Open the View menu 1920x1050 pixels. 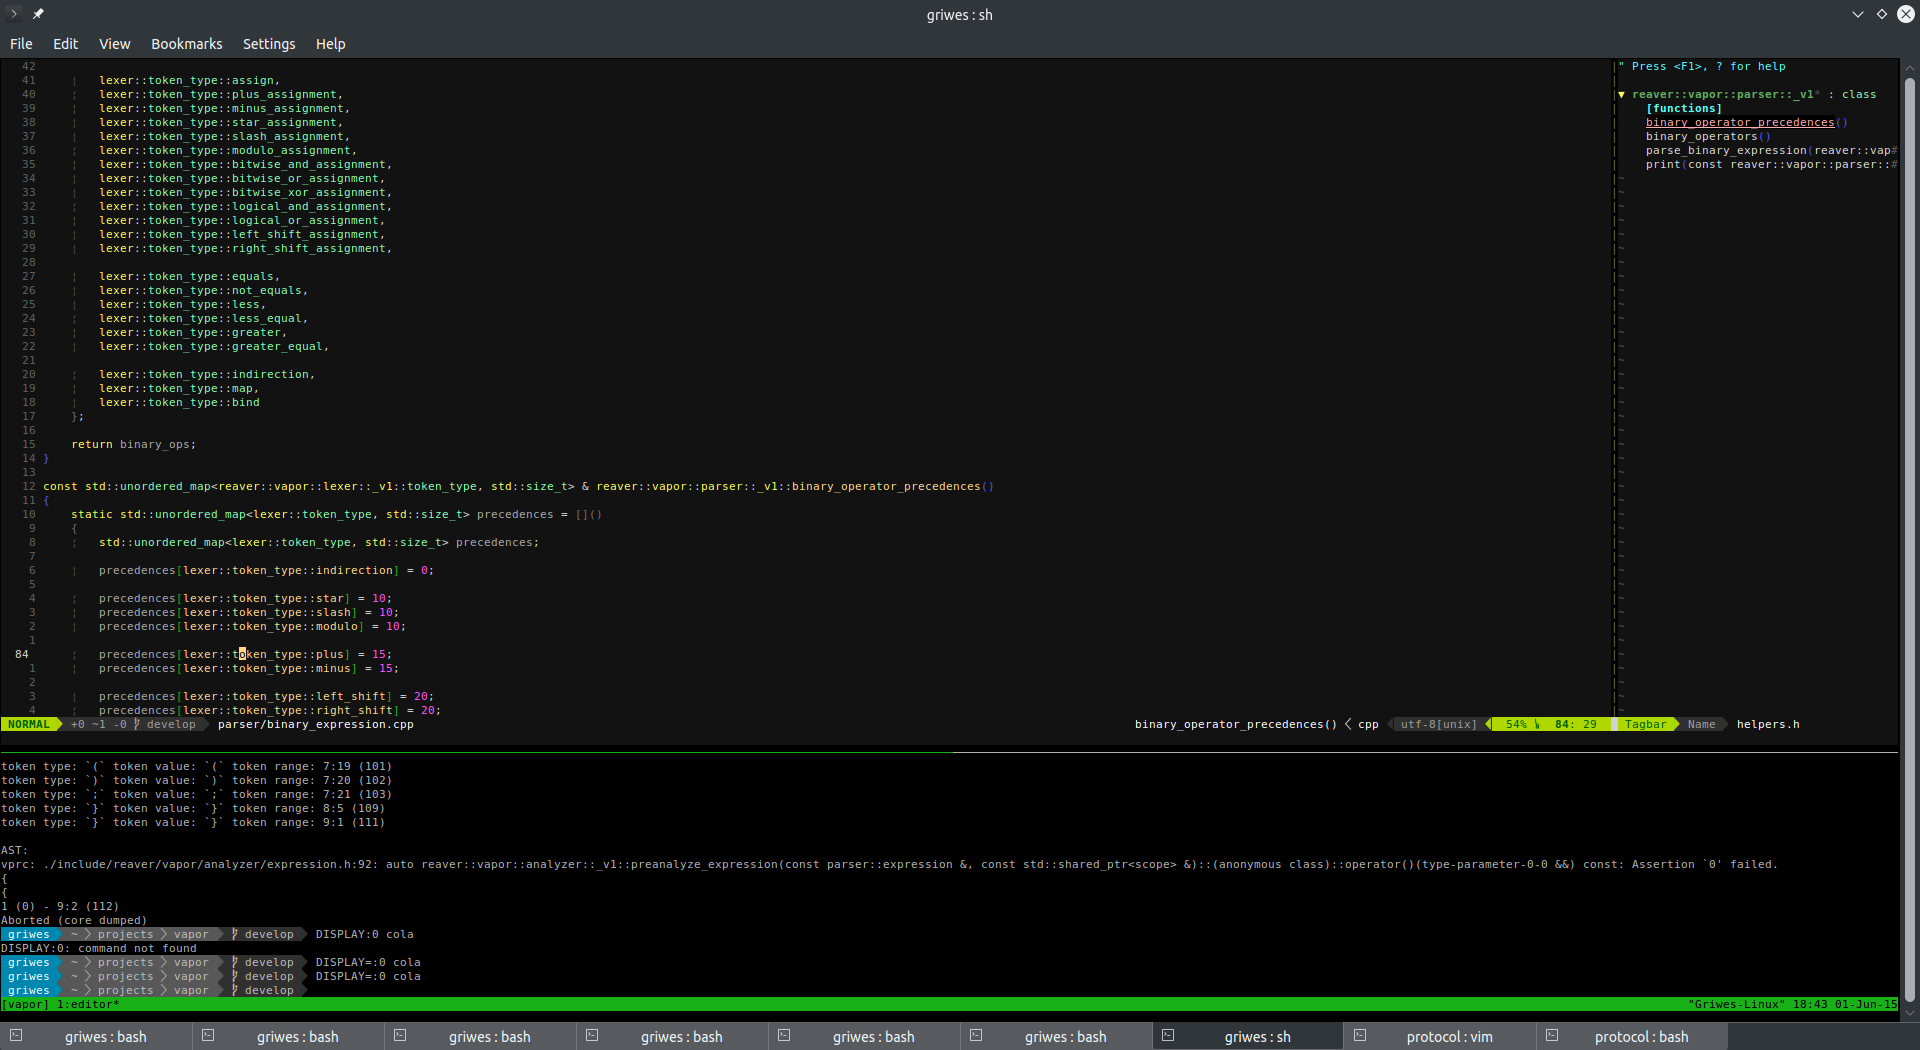114,44
